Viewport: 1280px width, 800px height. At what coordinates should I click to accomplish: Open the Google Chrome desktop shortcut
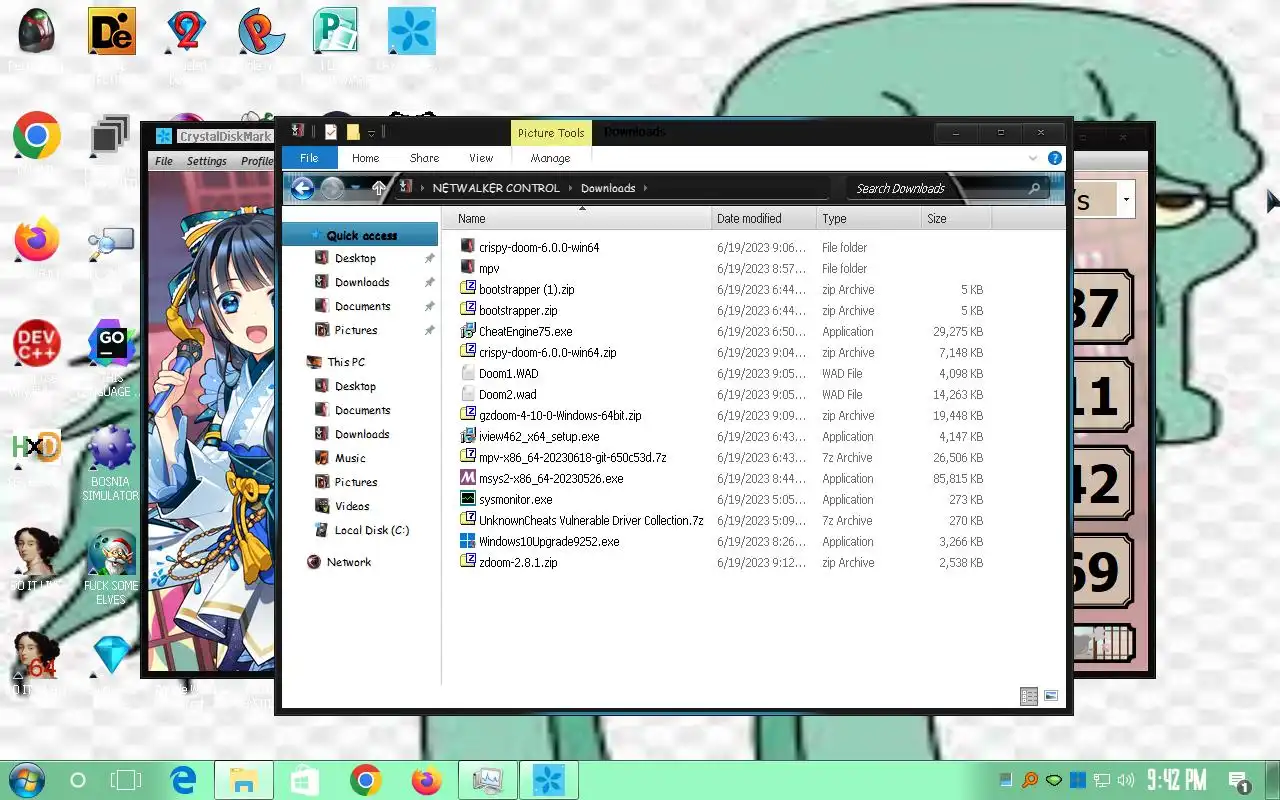pyautogui.click(x=37, y=135)
